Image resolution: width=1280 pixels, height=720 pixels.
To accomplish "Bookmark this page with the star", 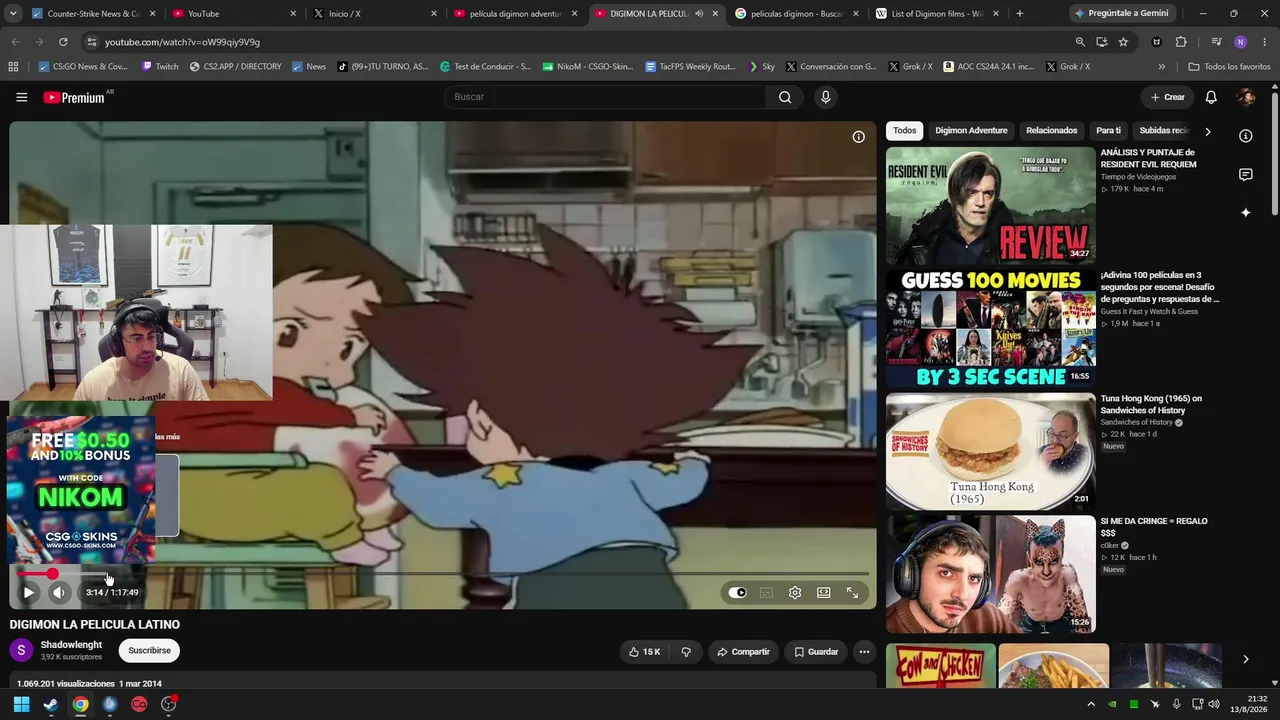I will tap(1123, 42).
